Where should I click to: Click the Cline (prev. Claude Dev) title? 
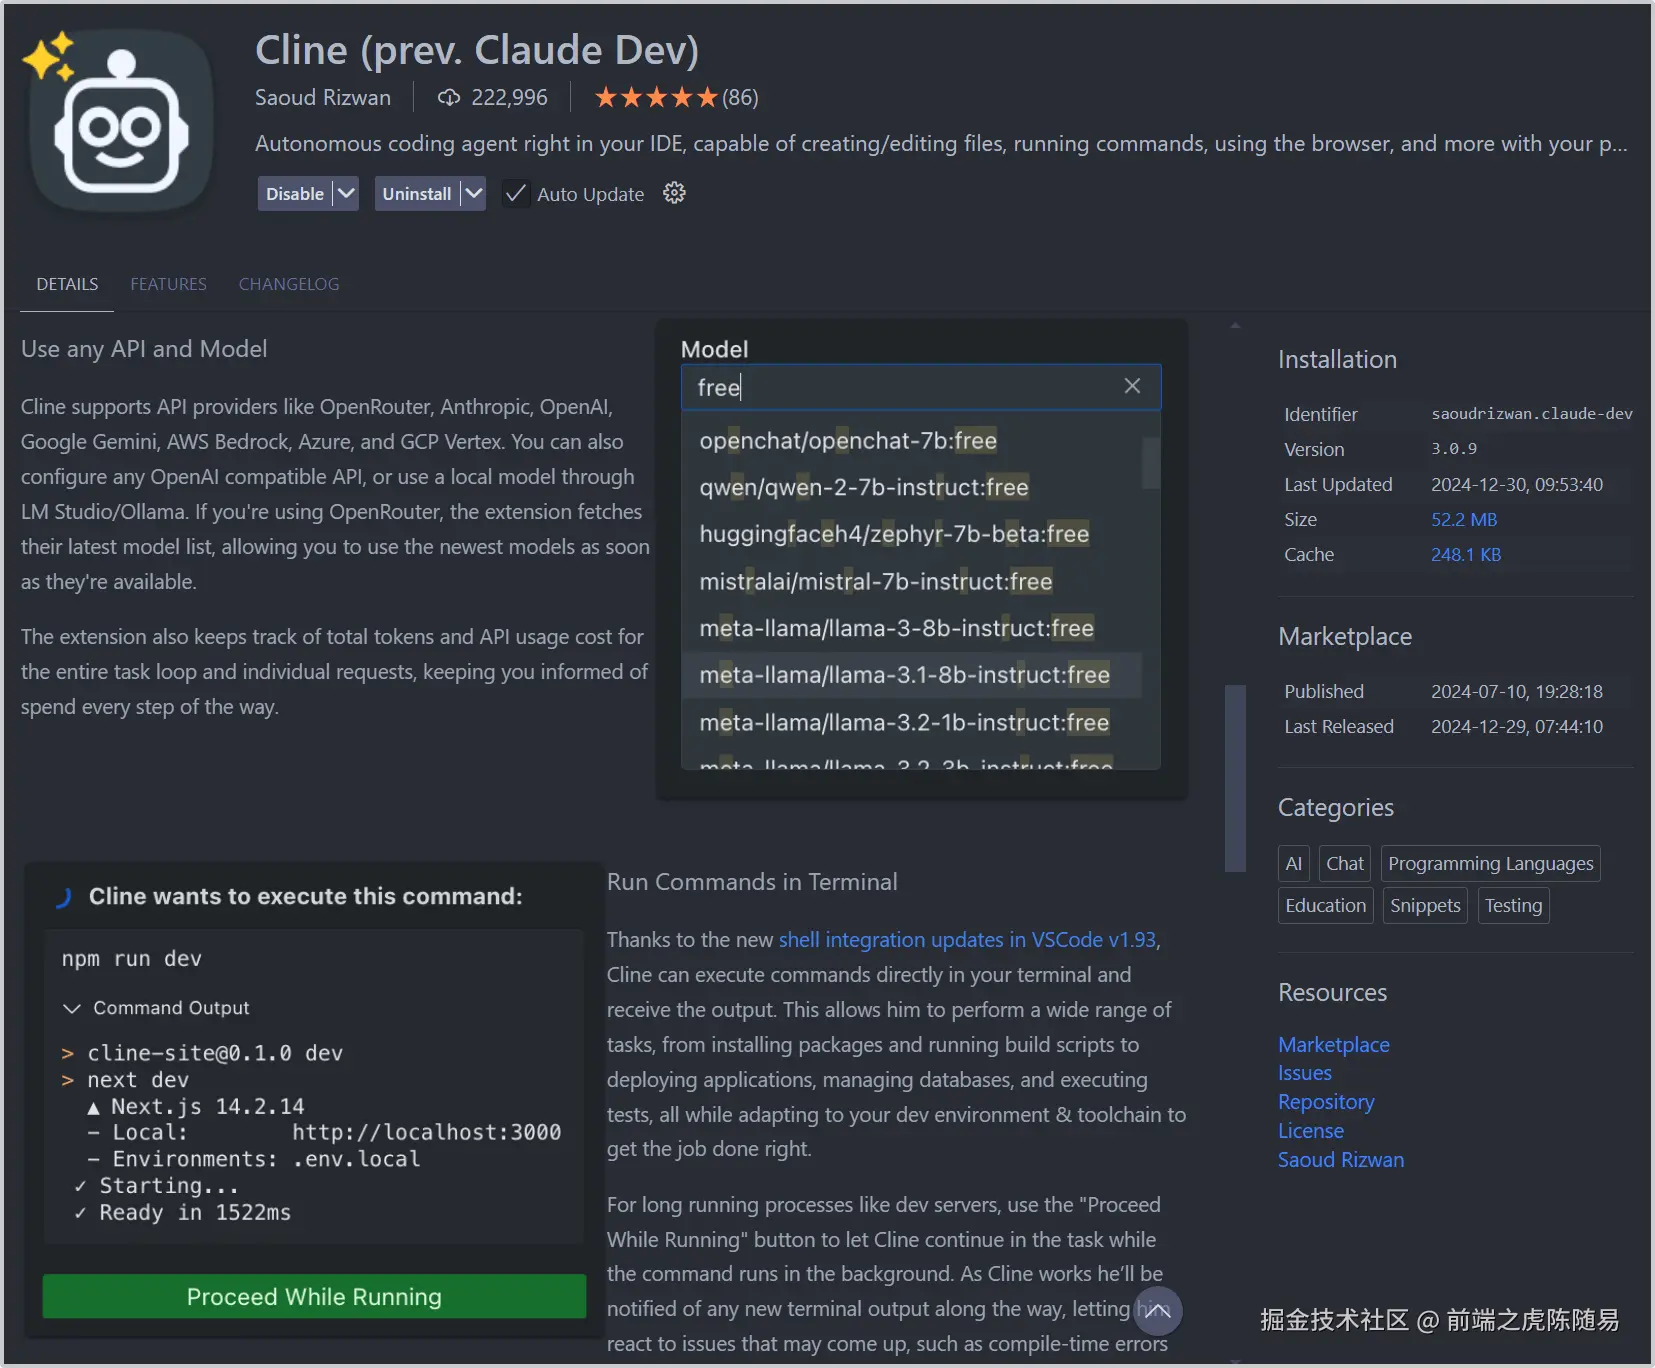[x=477, y=50]
